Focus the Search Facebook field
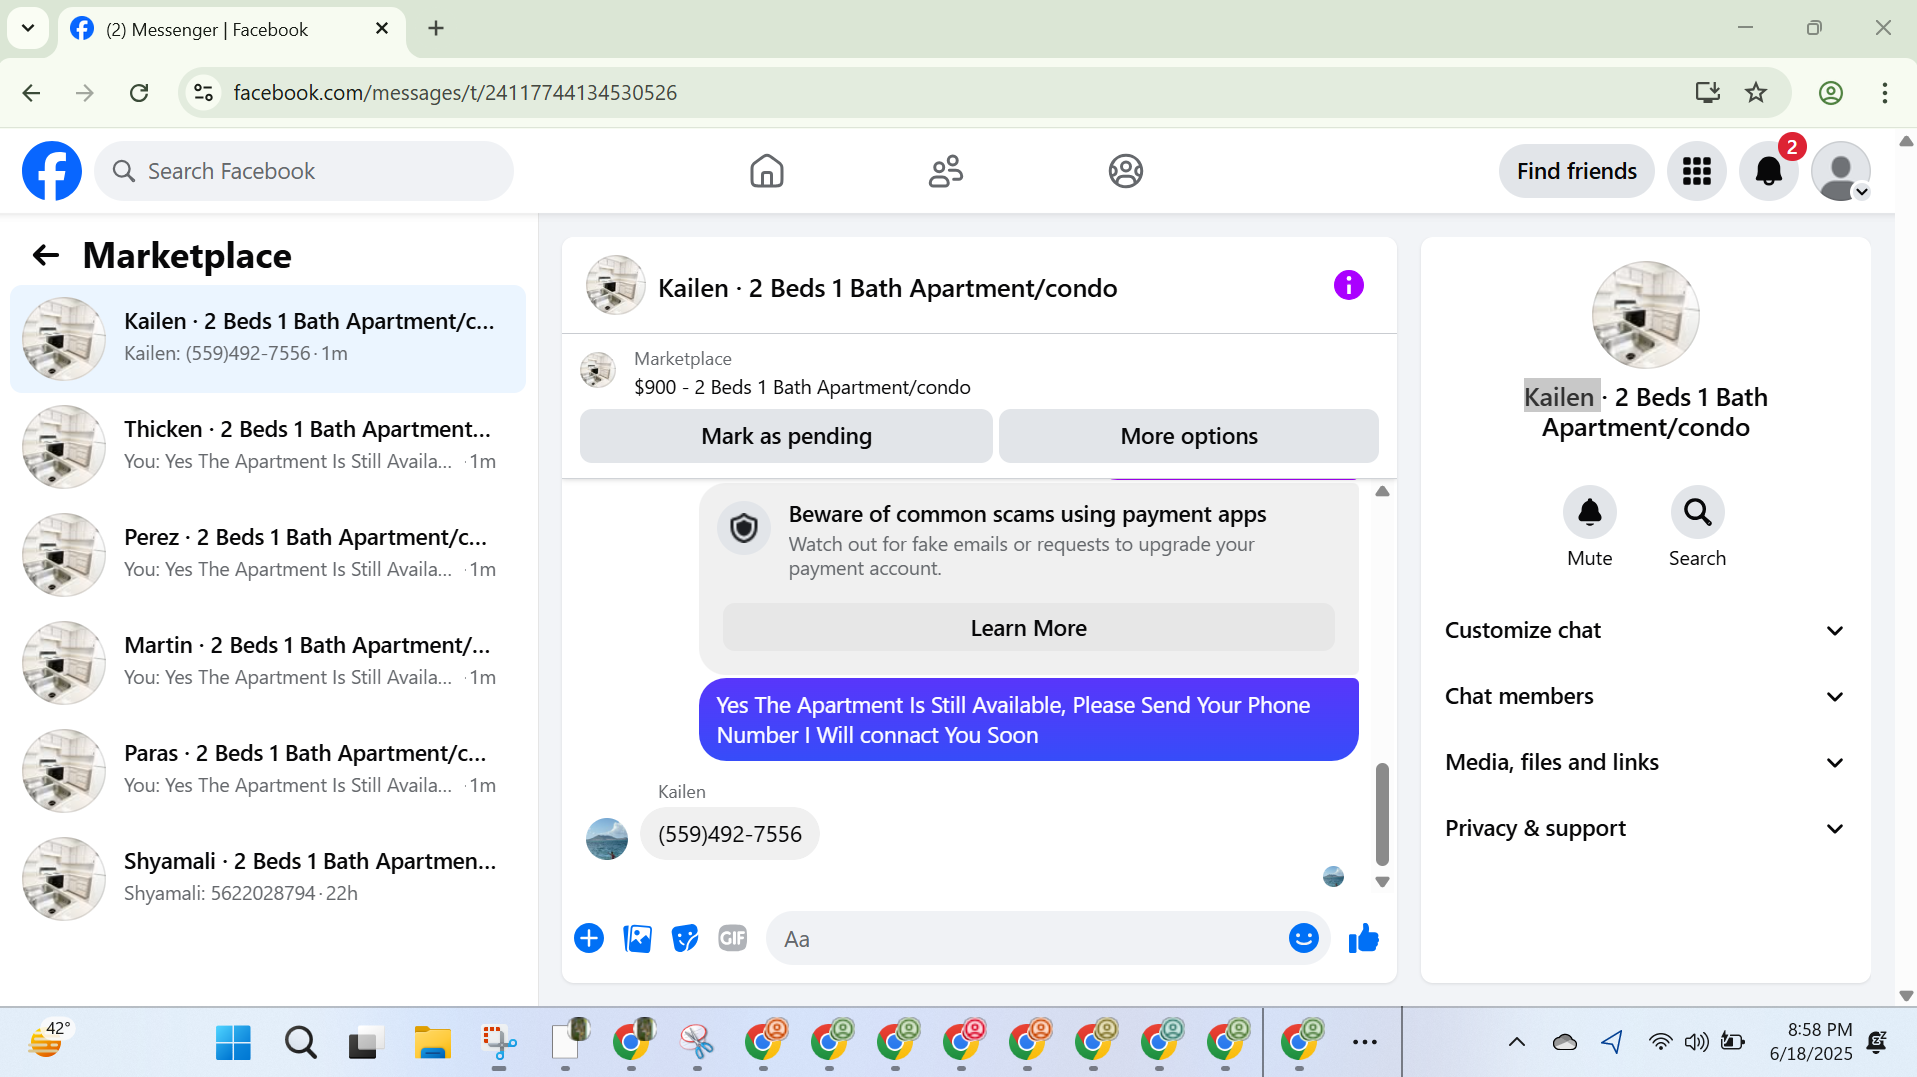This screenshot has width=1917, height=1077. point(304,171)
